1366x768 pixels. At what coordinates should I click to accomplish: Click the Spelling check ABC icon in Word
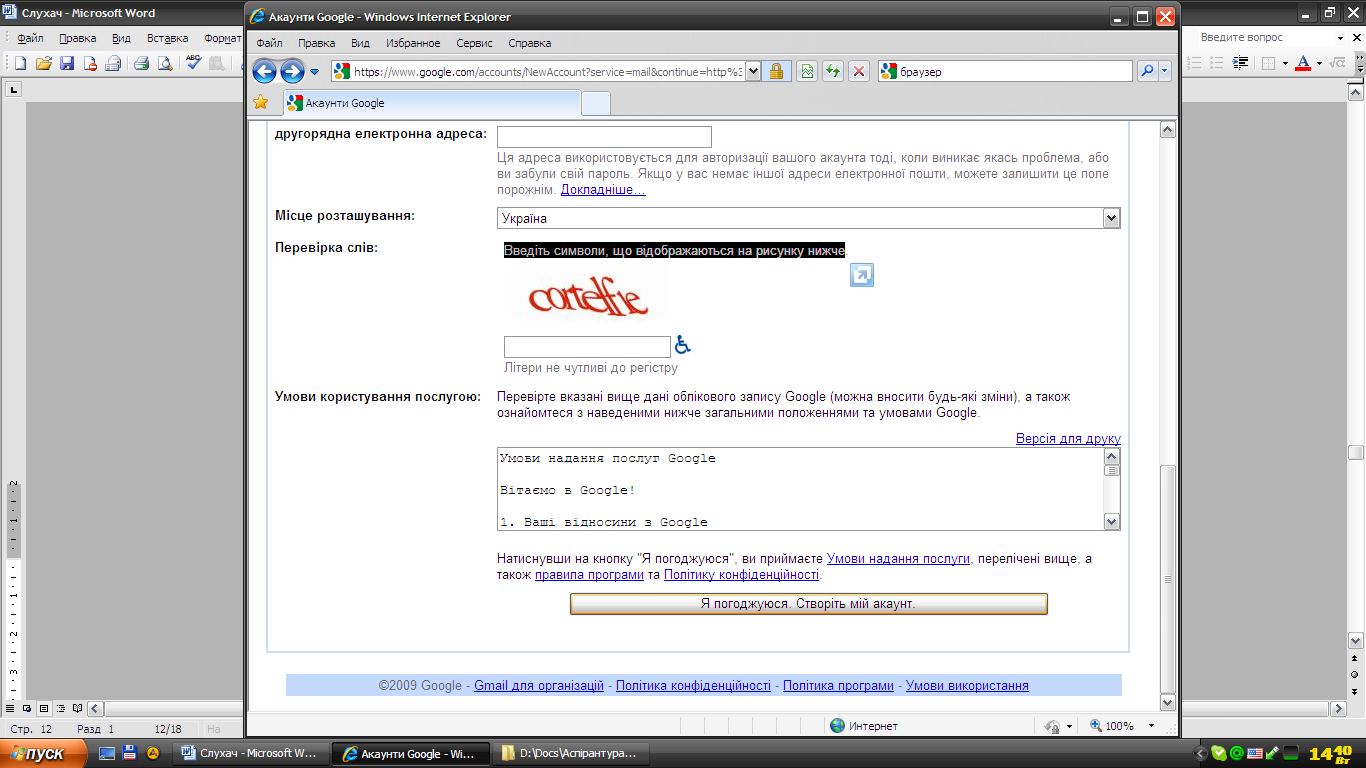point(194,63)
